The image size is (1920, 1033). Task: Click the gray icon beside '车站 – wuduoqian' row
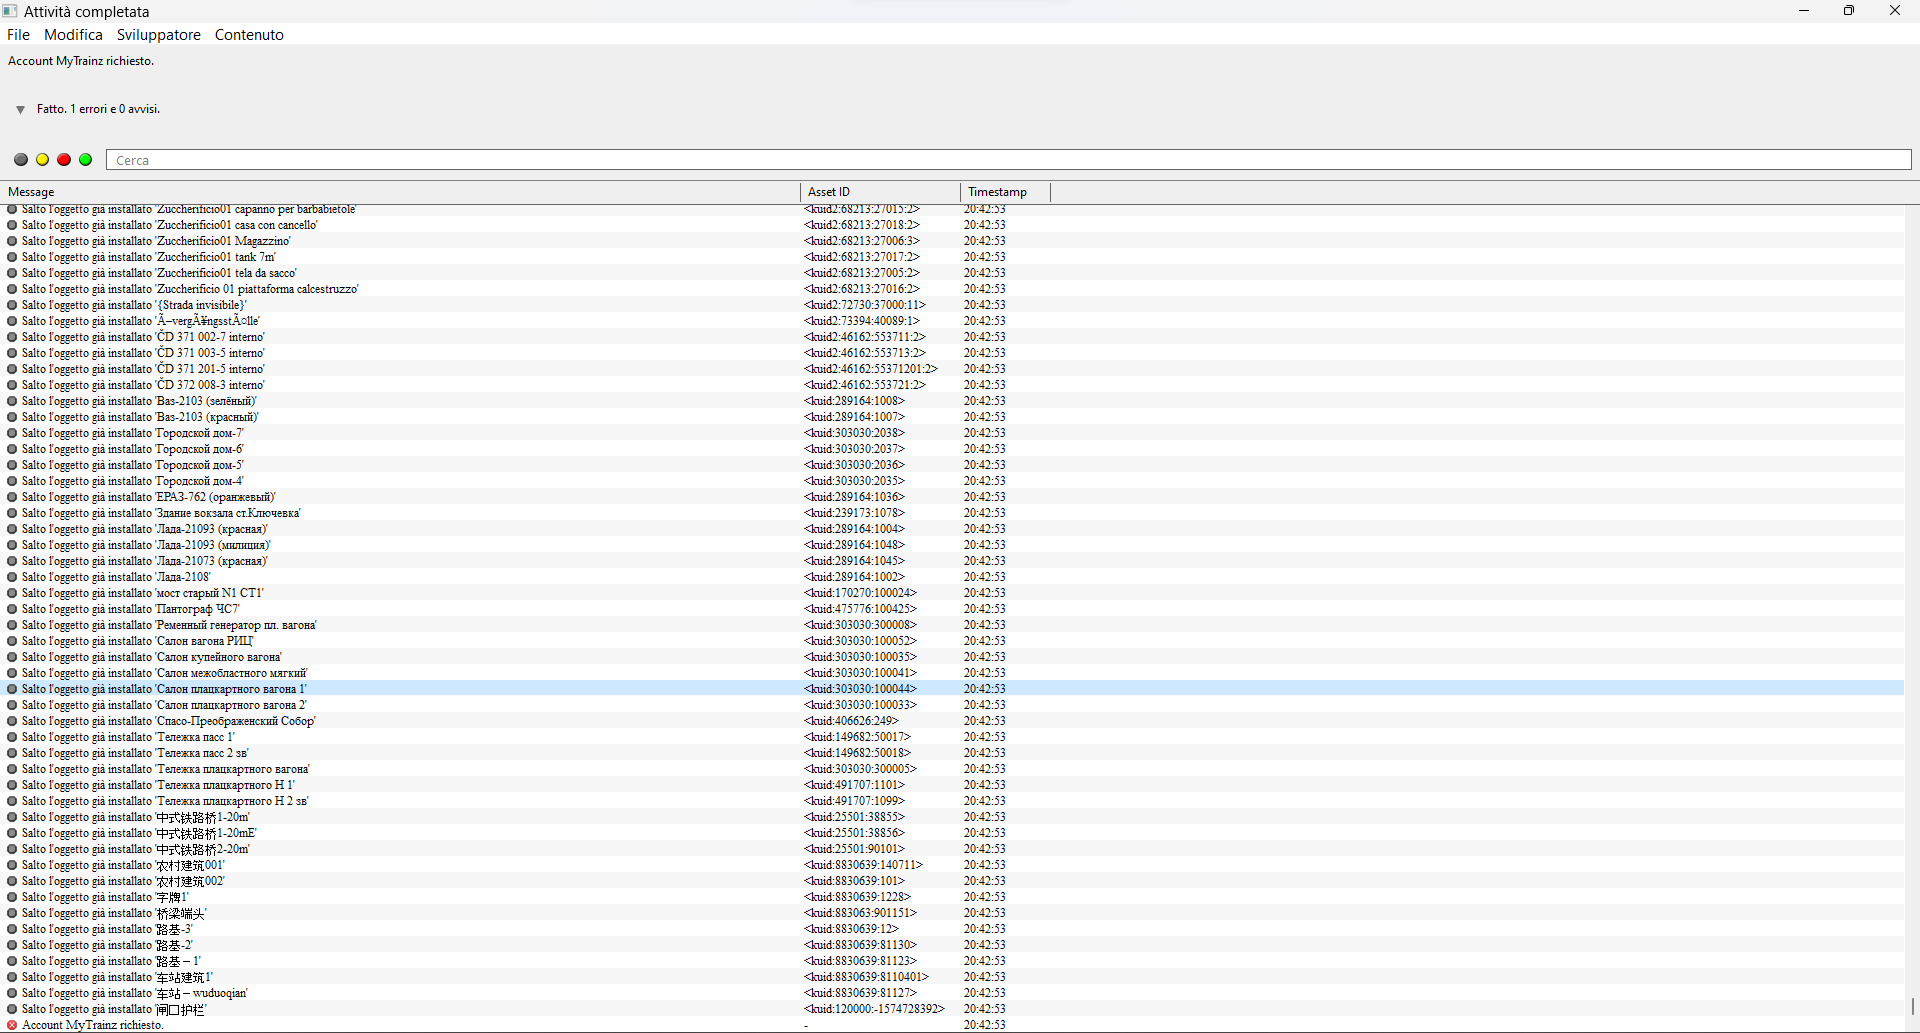click(12, 993)
